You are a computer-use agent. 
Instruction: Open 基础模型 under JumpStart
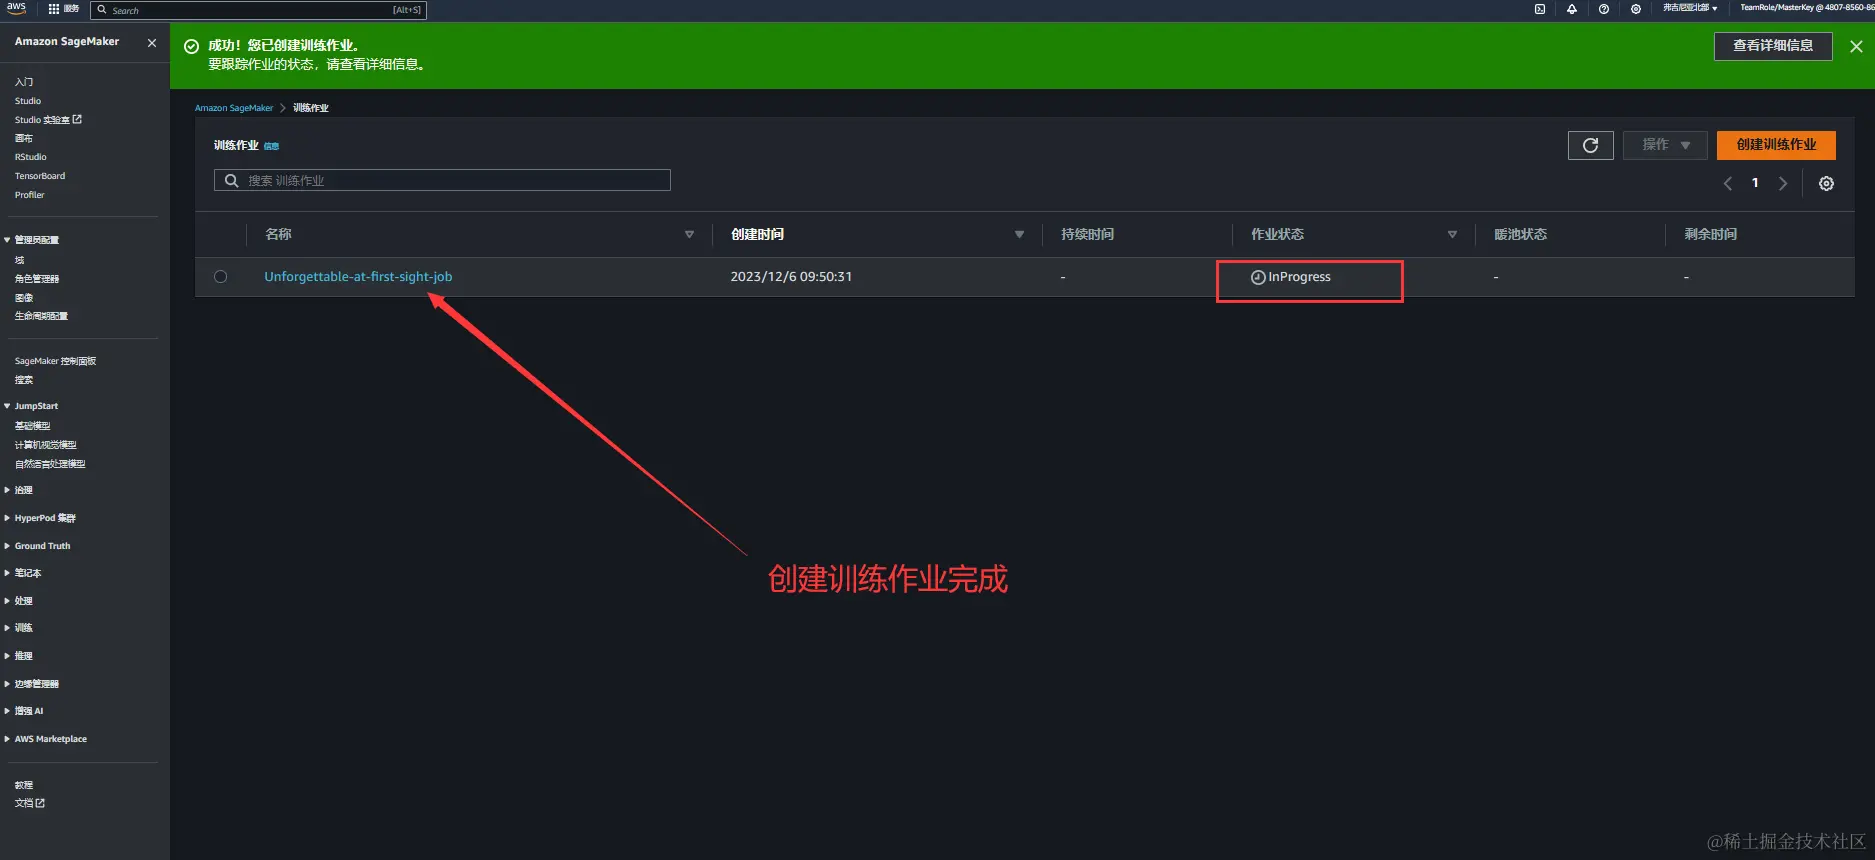point(32,426)
